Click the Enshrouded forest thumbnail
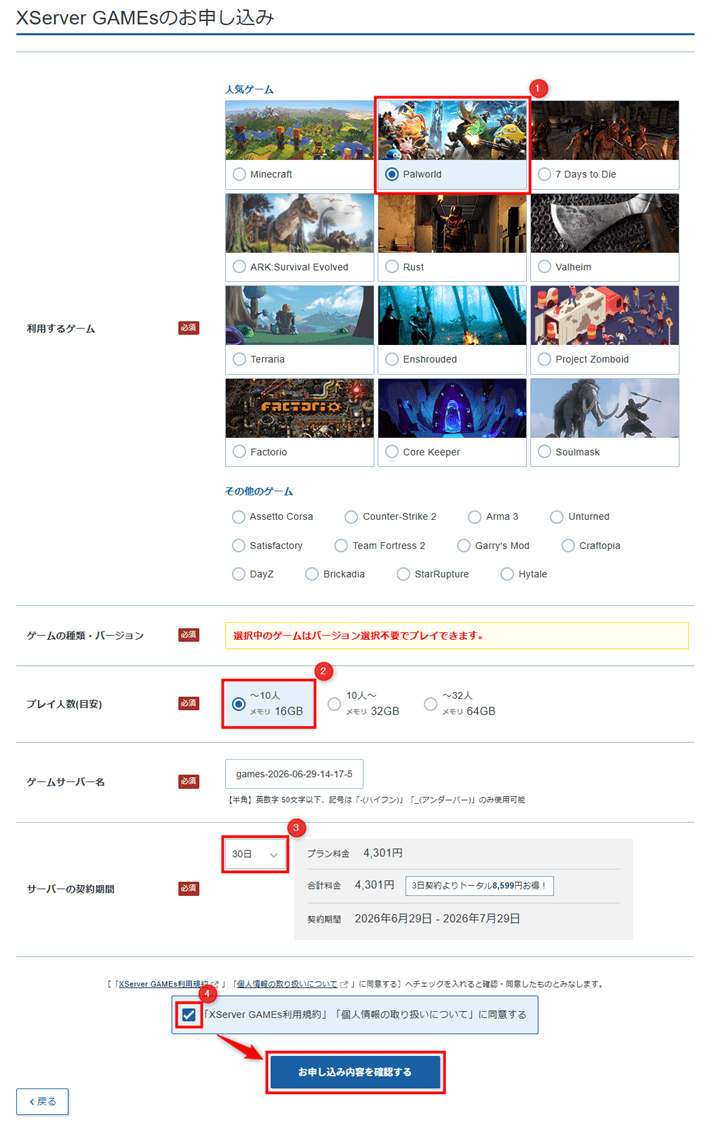710x1125 pixels. pyautogui.click(x=452, y=315)
